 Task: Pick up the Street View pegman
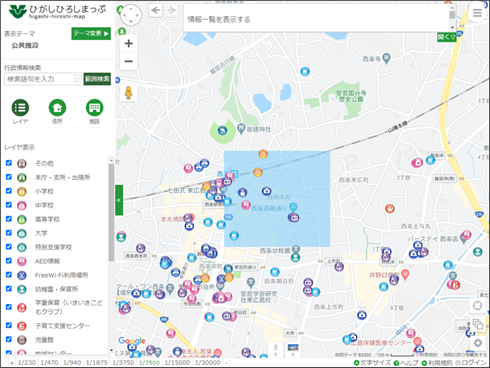(x=129, y=93)
